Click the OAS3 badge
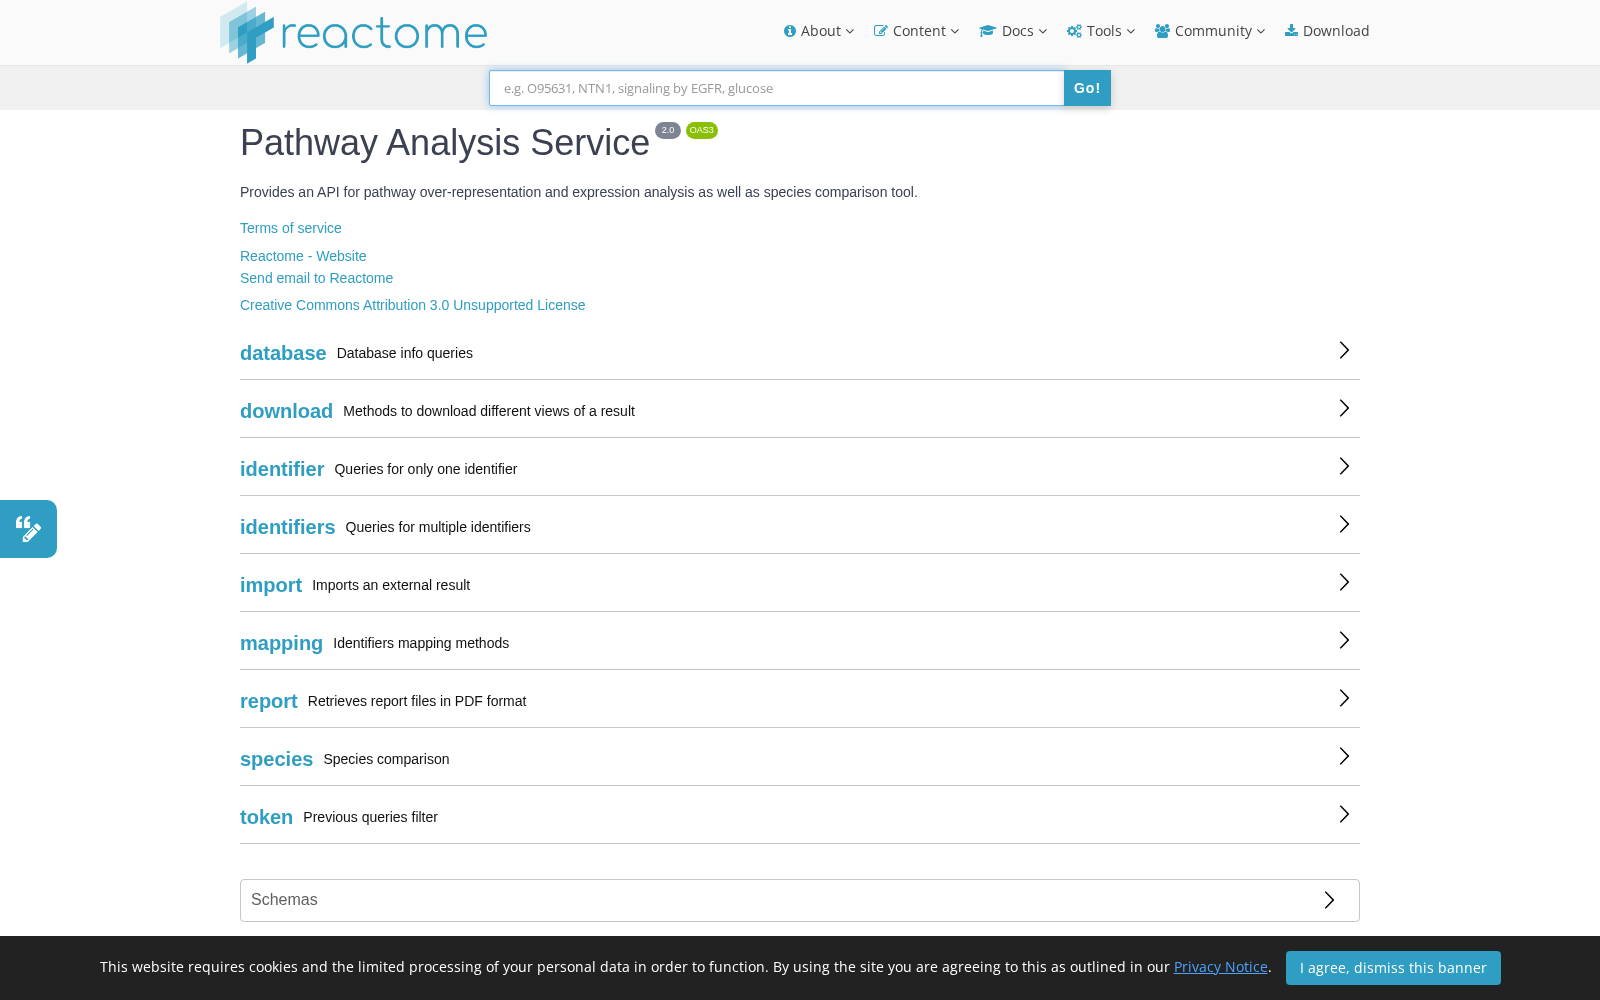 pos(702,130)
